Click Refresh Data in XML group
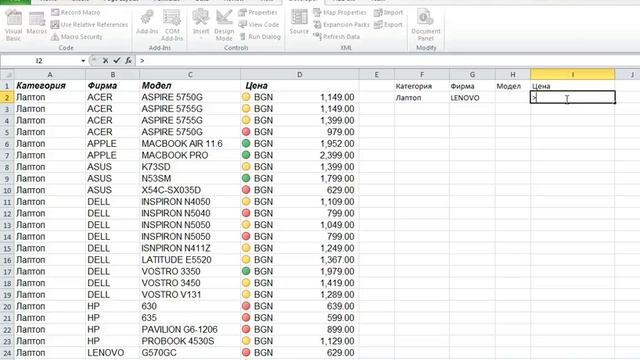 click(x=337, y=37)
